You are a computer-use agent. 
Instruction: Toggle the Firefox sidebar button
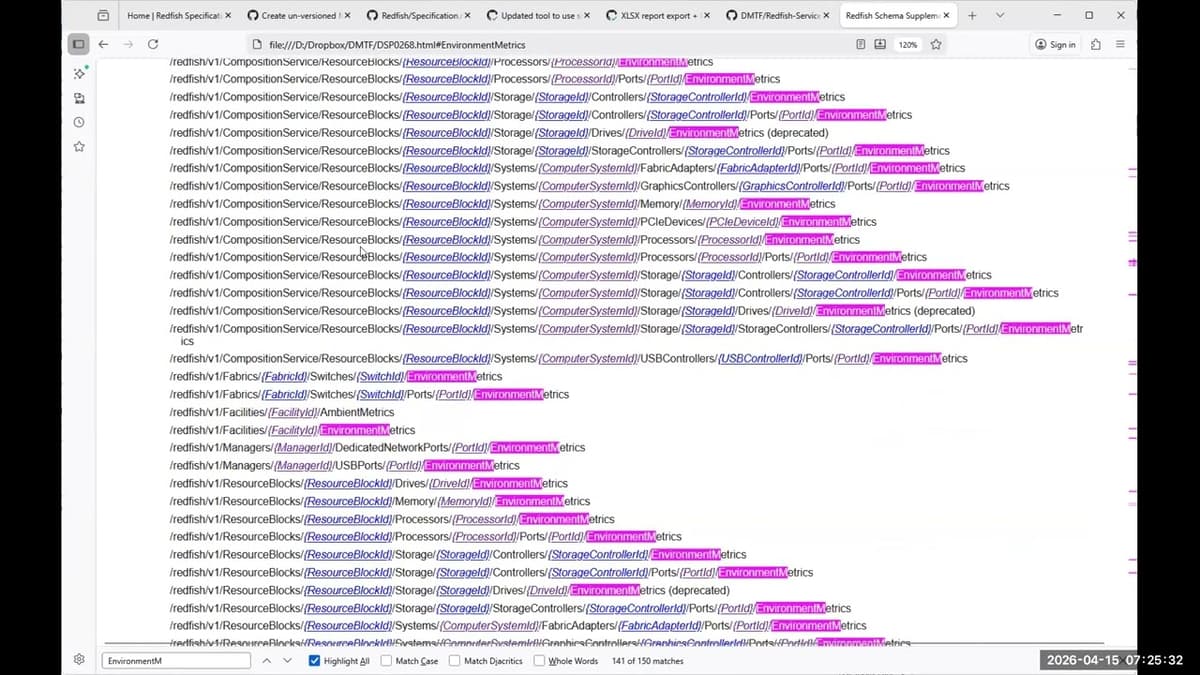click(x=78, y=44)
